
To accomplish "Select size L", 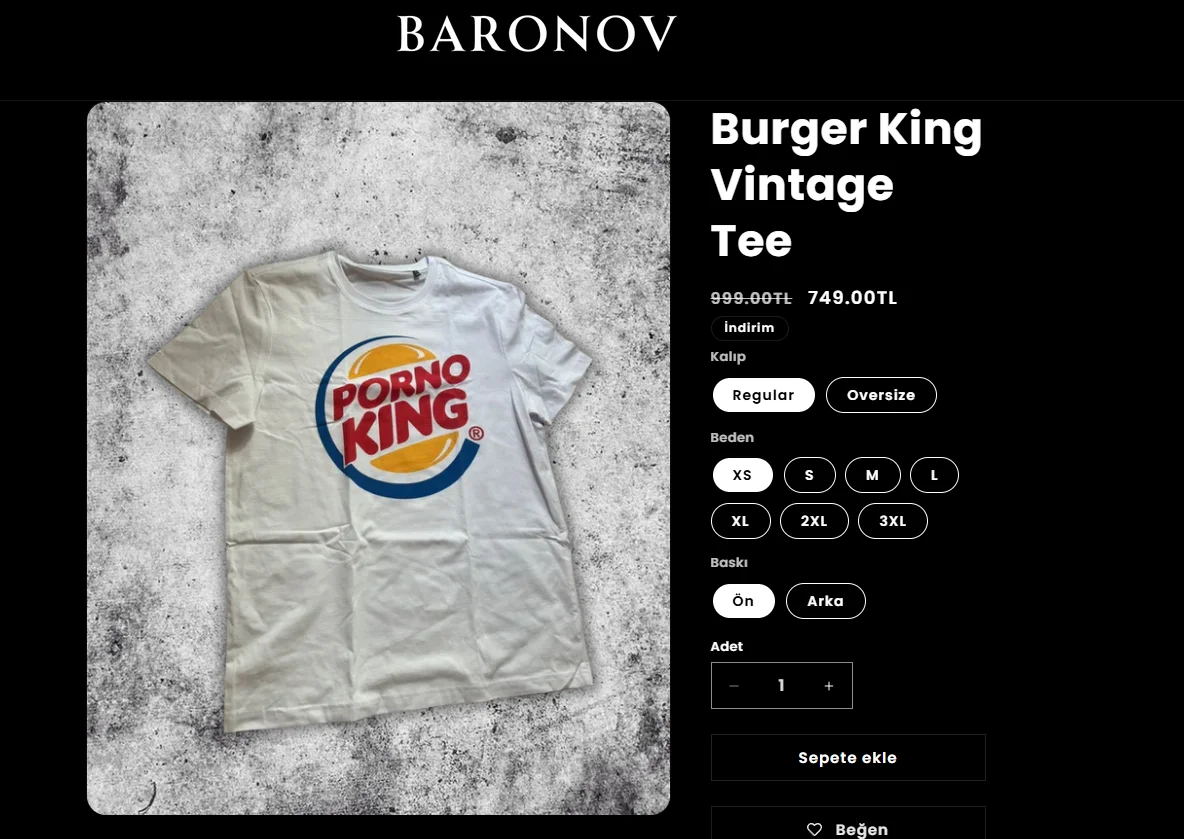I will point(934,475).
